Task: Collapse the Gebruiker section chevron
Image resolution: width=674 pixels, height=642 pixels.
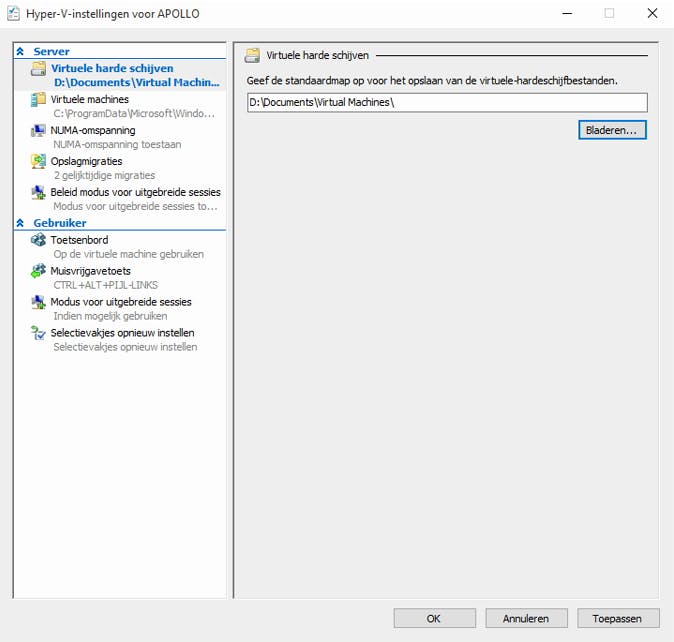Action: [20, 223]
